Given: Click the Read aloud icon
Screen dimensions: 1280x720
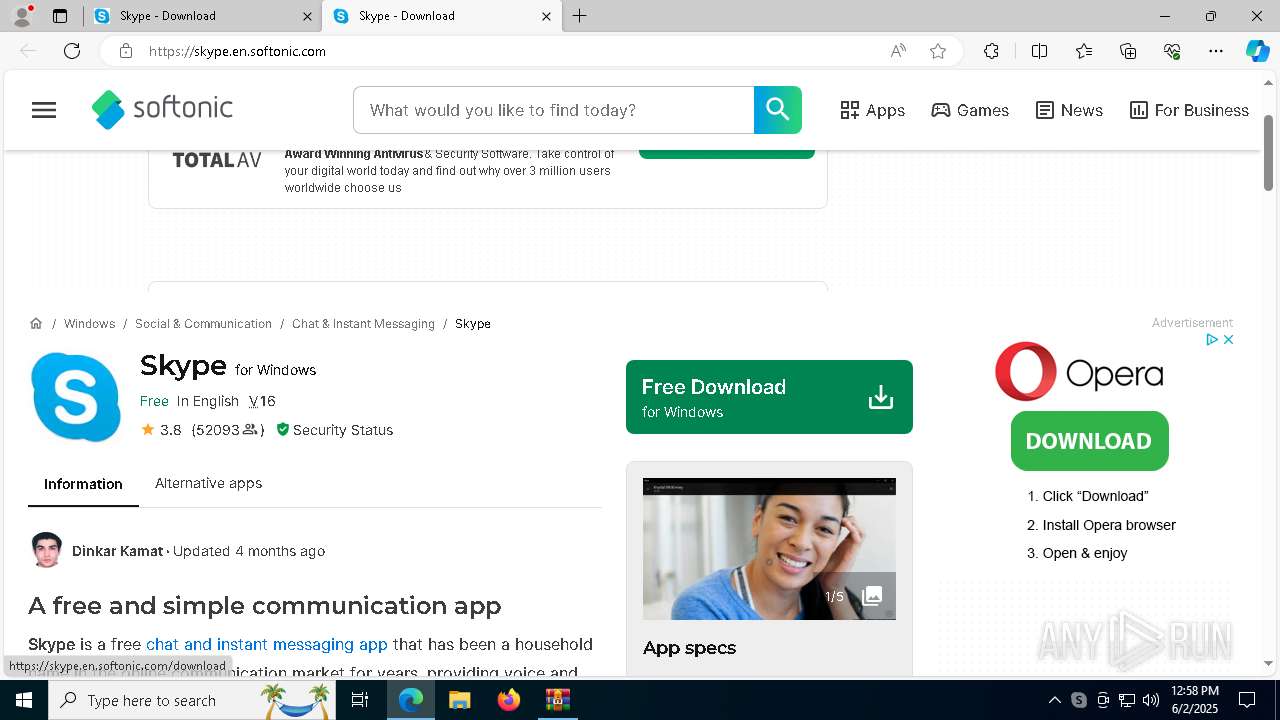Looking at the screenshot, I should click(x=898, y=51).
